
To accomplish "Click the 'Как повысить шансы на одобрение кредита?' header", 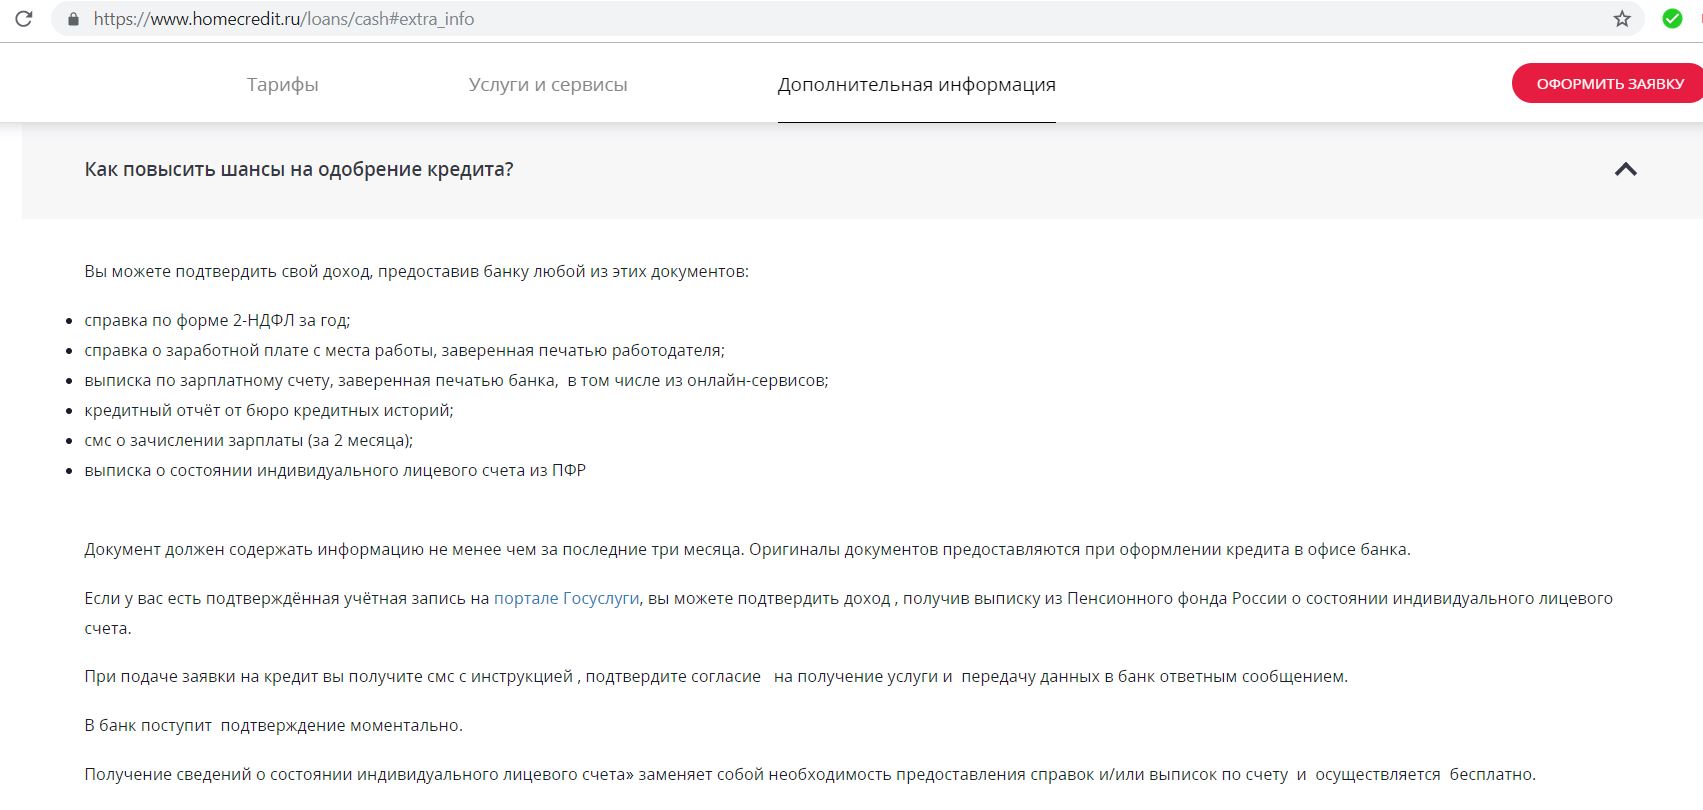I will (x=299, y=170).
